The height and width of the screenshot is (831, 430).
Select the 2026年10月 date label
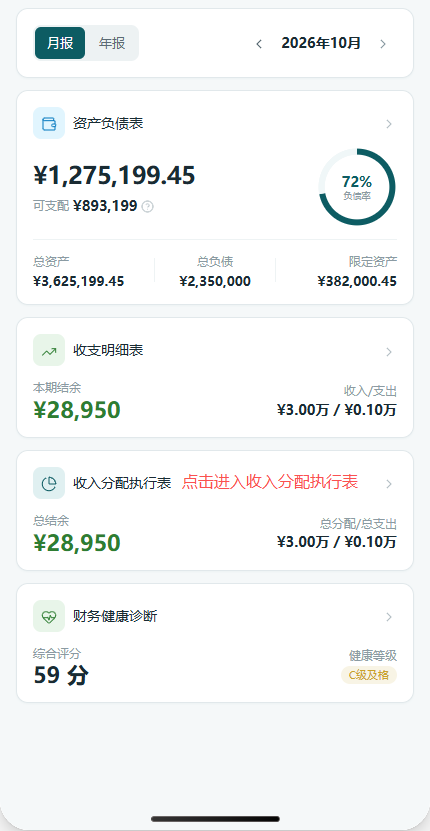(321, 43)
